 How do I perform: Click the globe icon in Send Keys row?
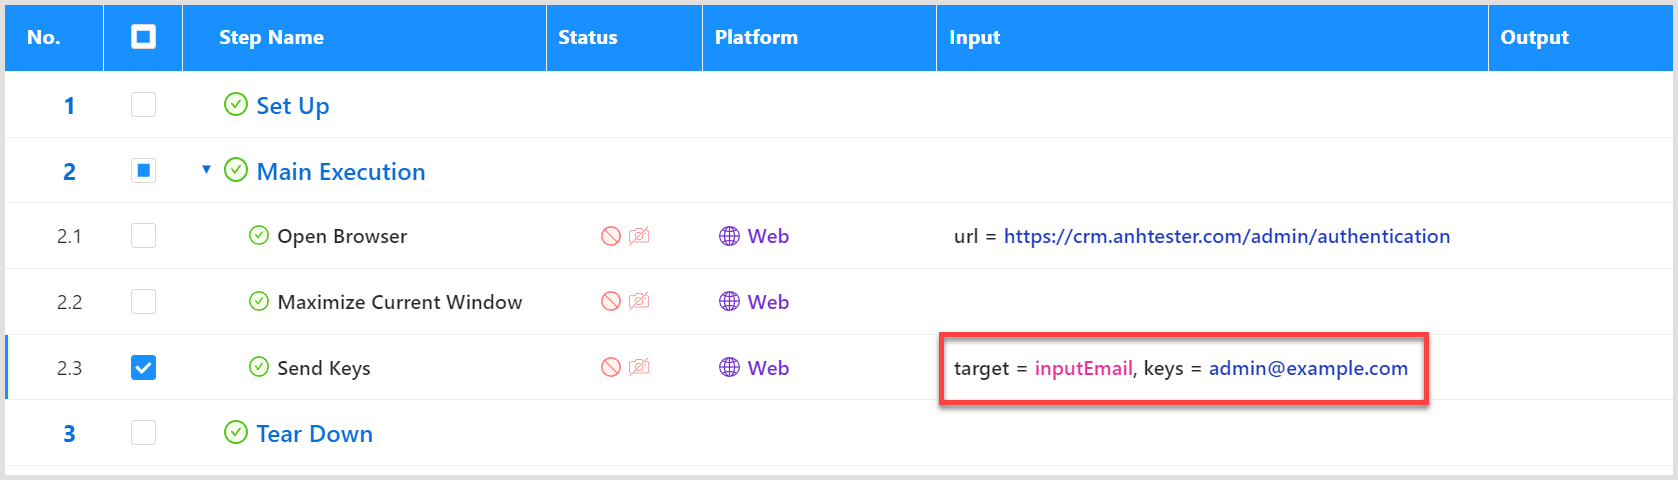click(730, 368)
